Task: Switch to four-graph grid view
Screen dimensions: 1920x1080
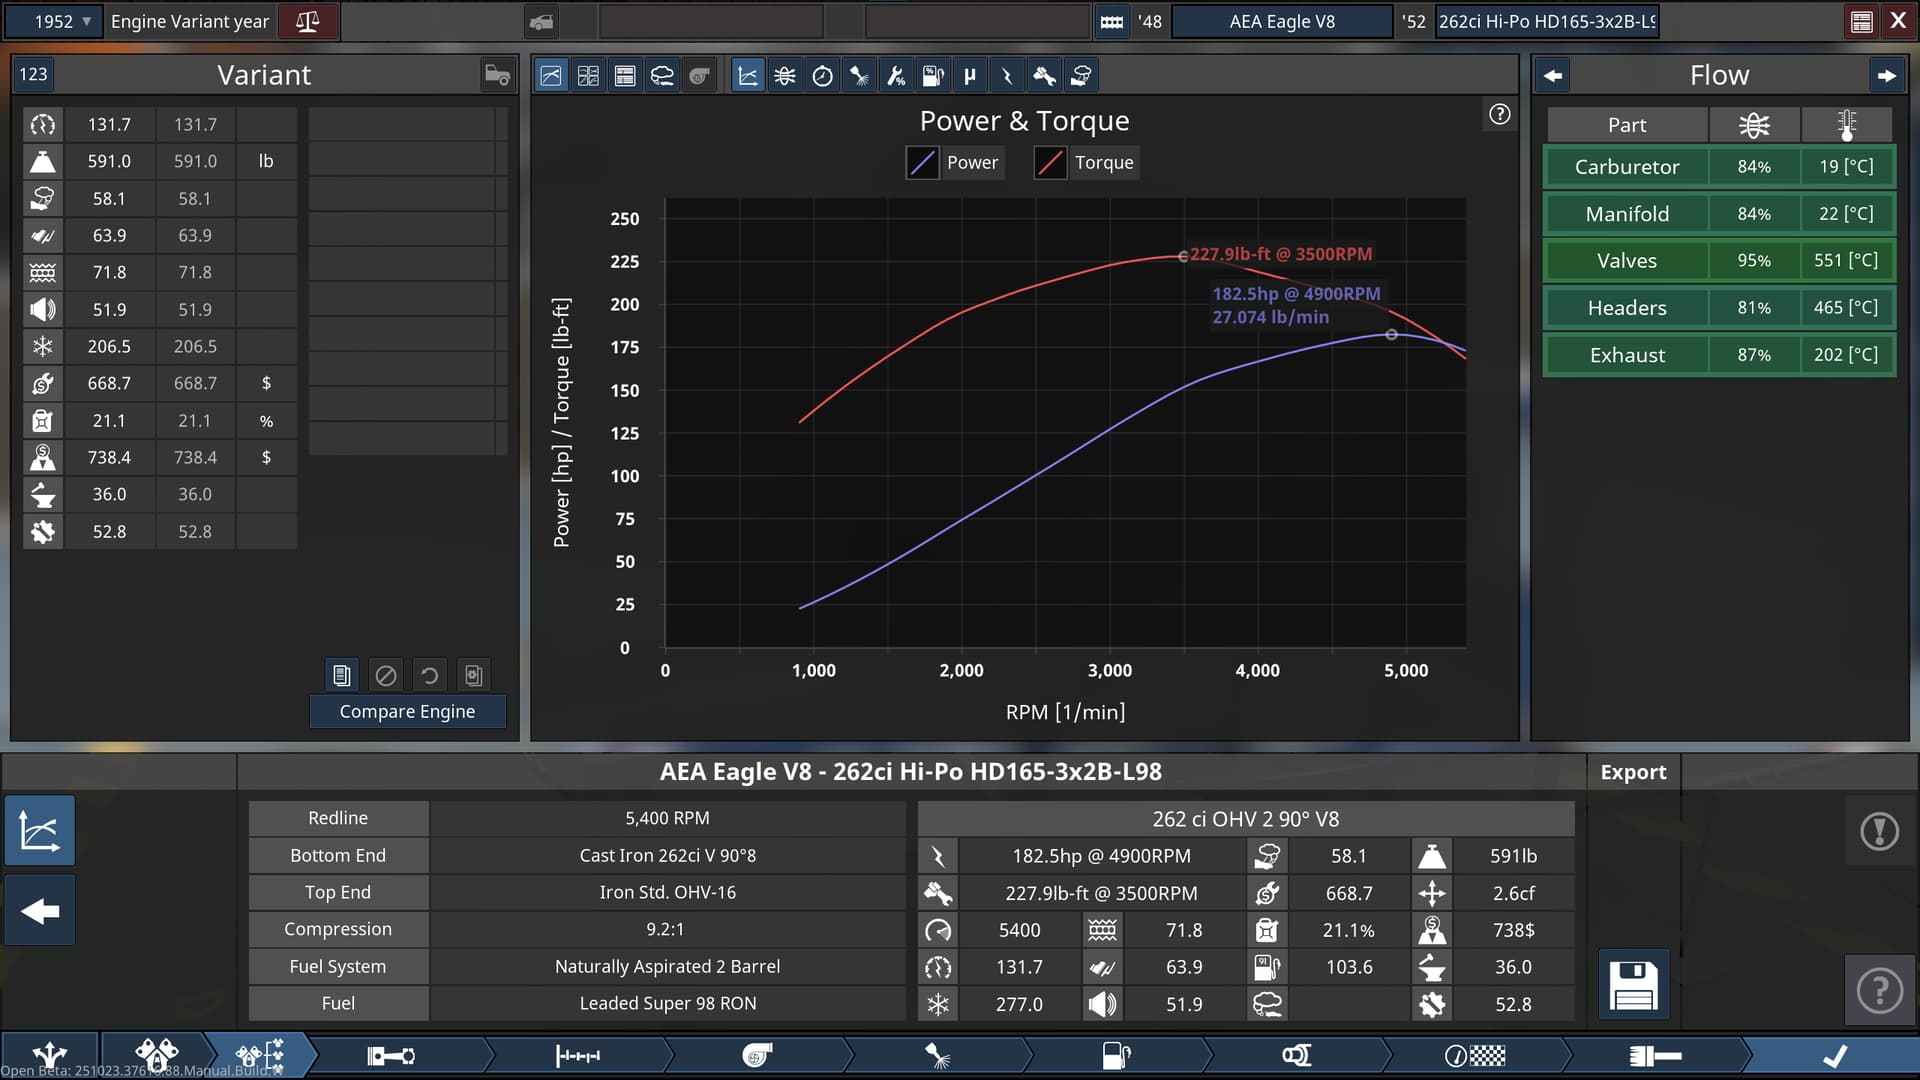Action: 588,76
